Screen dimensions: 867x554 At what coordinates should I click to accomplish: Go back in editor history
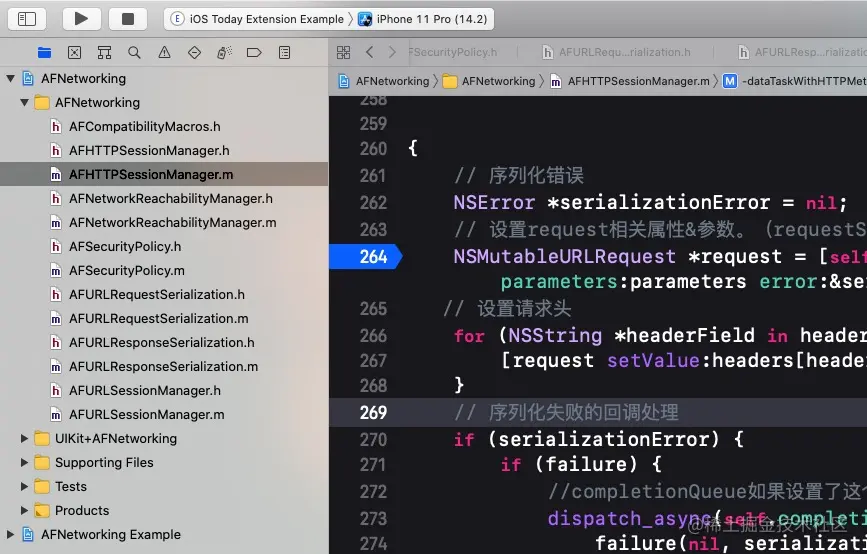pyautogui.click(x=369, y=52)
